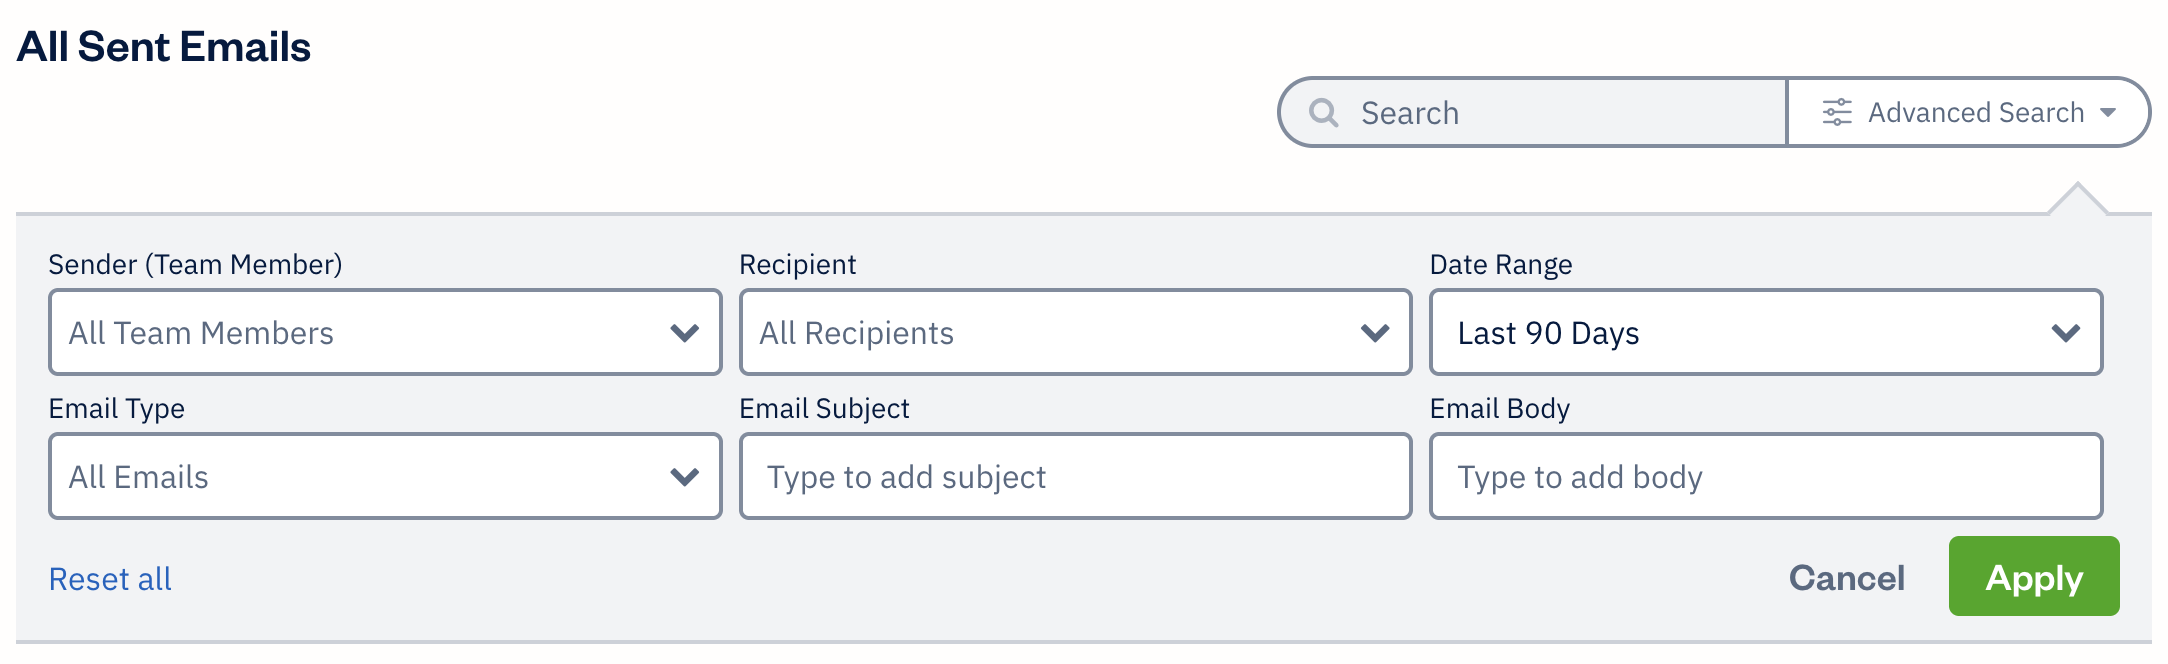The height and width of the screenshot is (664, 2168).
Task: Apply the current email filters
Action: click(2033, 577)
